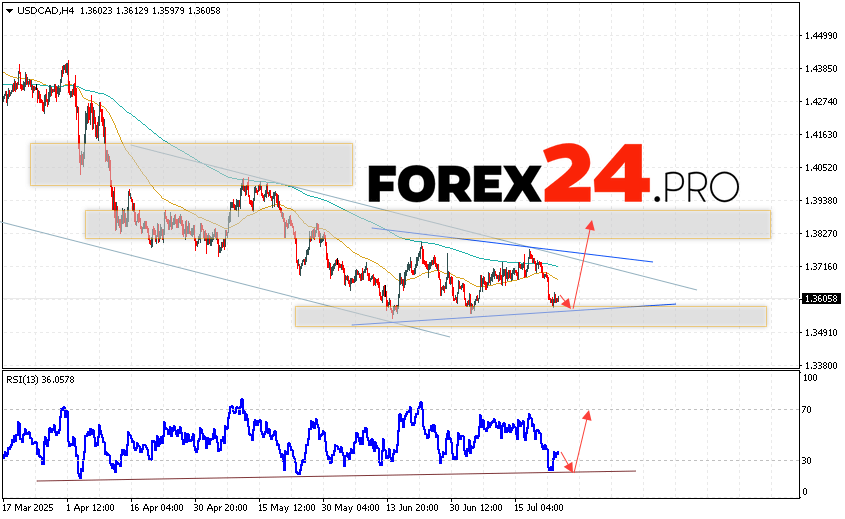845x519 pixels.
Task: Click the 1.33800 price axis label
Action: pyautogui.click(x=820, y=365)
